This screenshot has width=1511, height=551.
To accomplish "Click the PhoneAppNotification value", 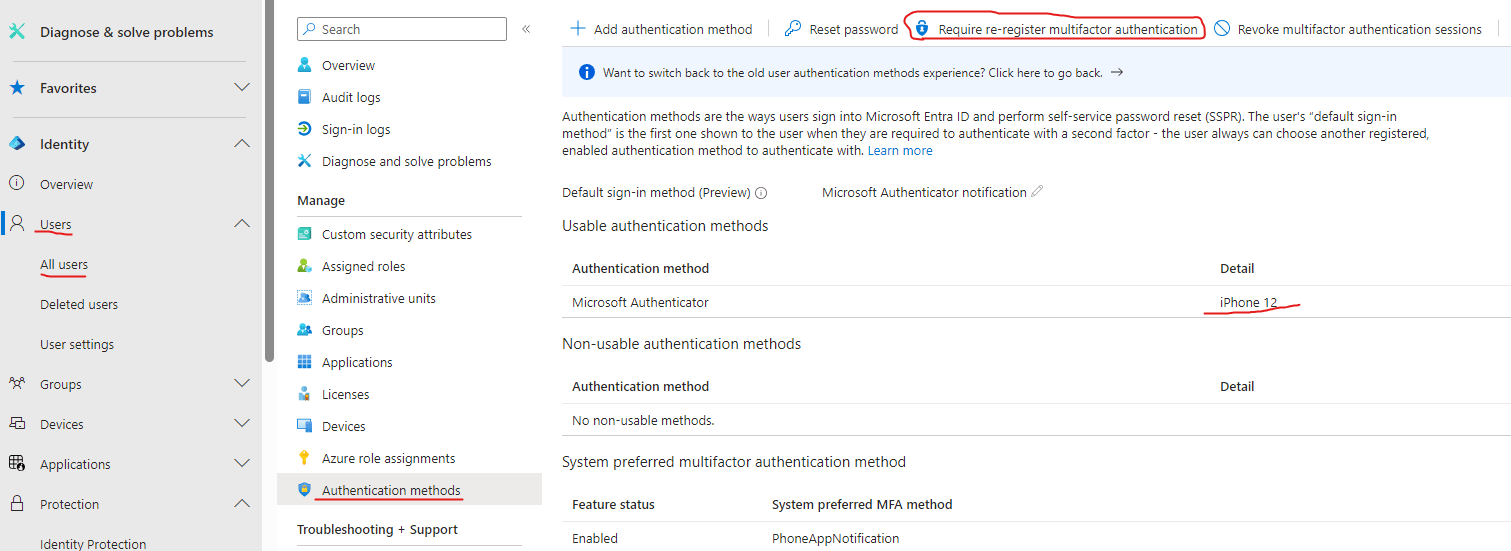I will (x=835, y=538).
